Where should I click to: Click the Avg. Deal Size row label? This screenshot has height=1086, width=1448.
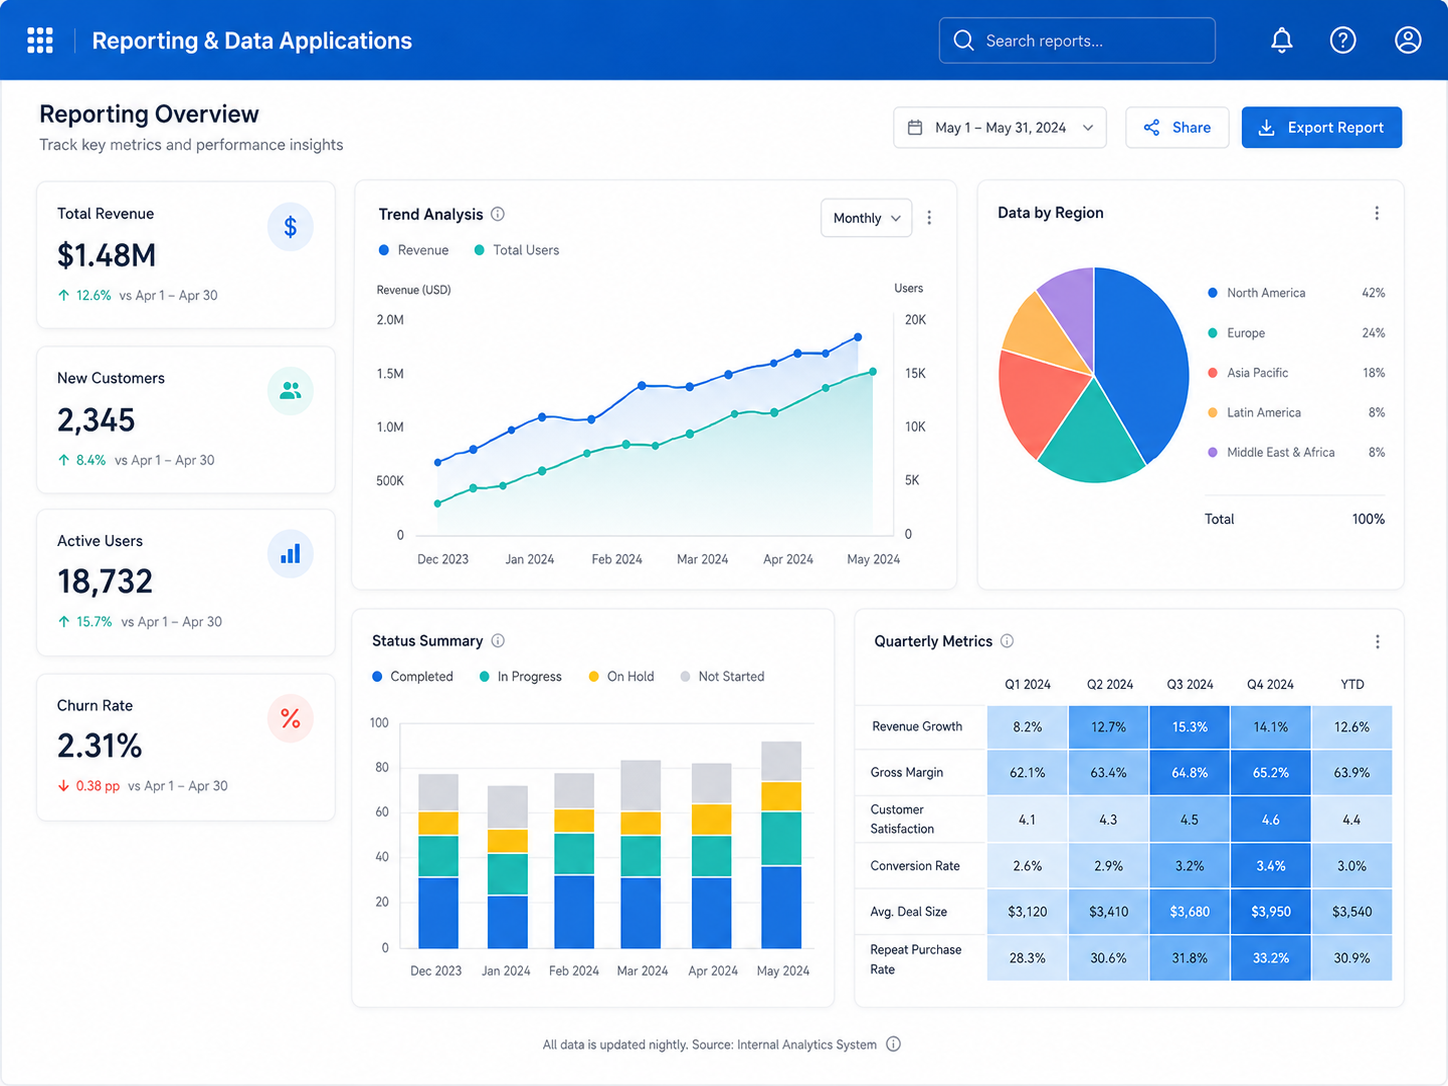click(x=909, y=912)
